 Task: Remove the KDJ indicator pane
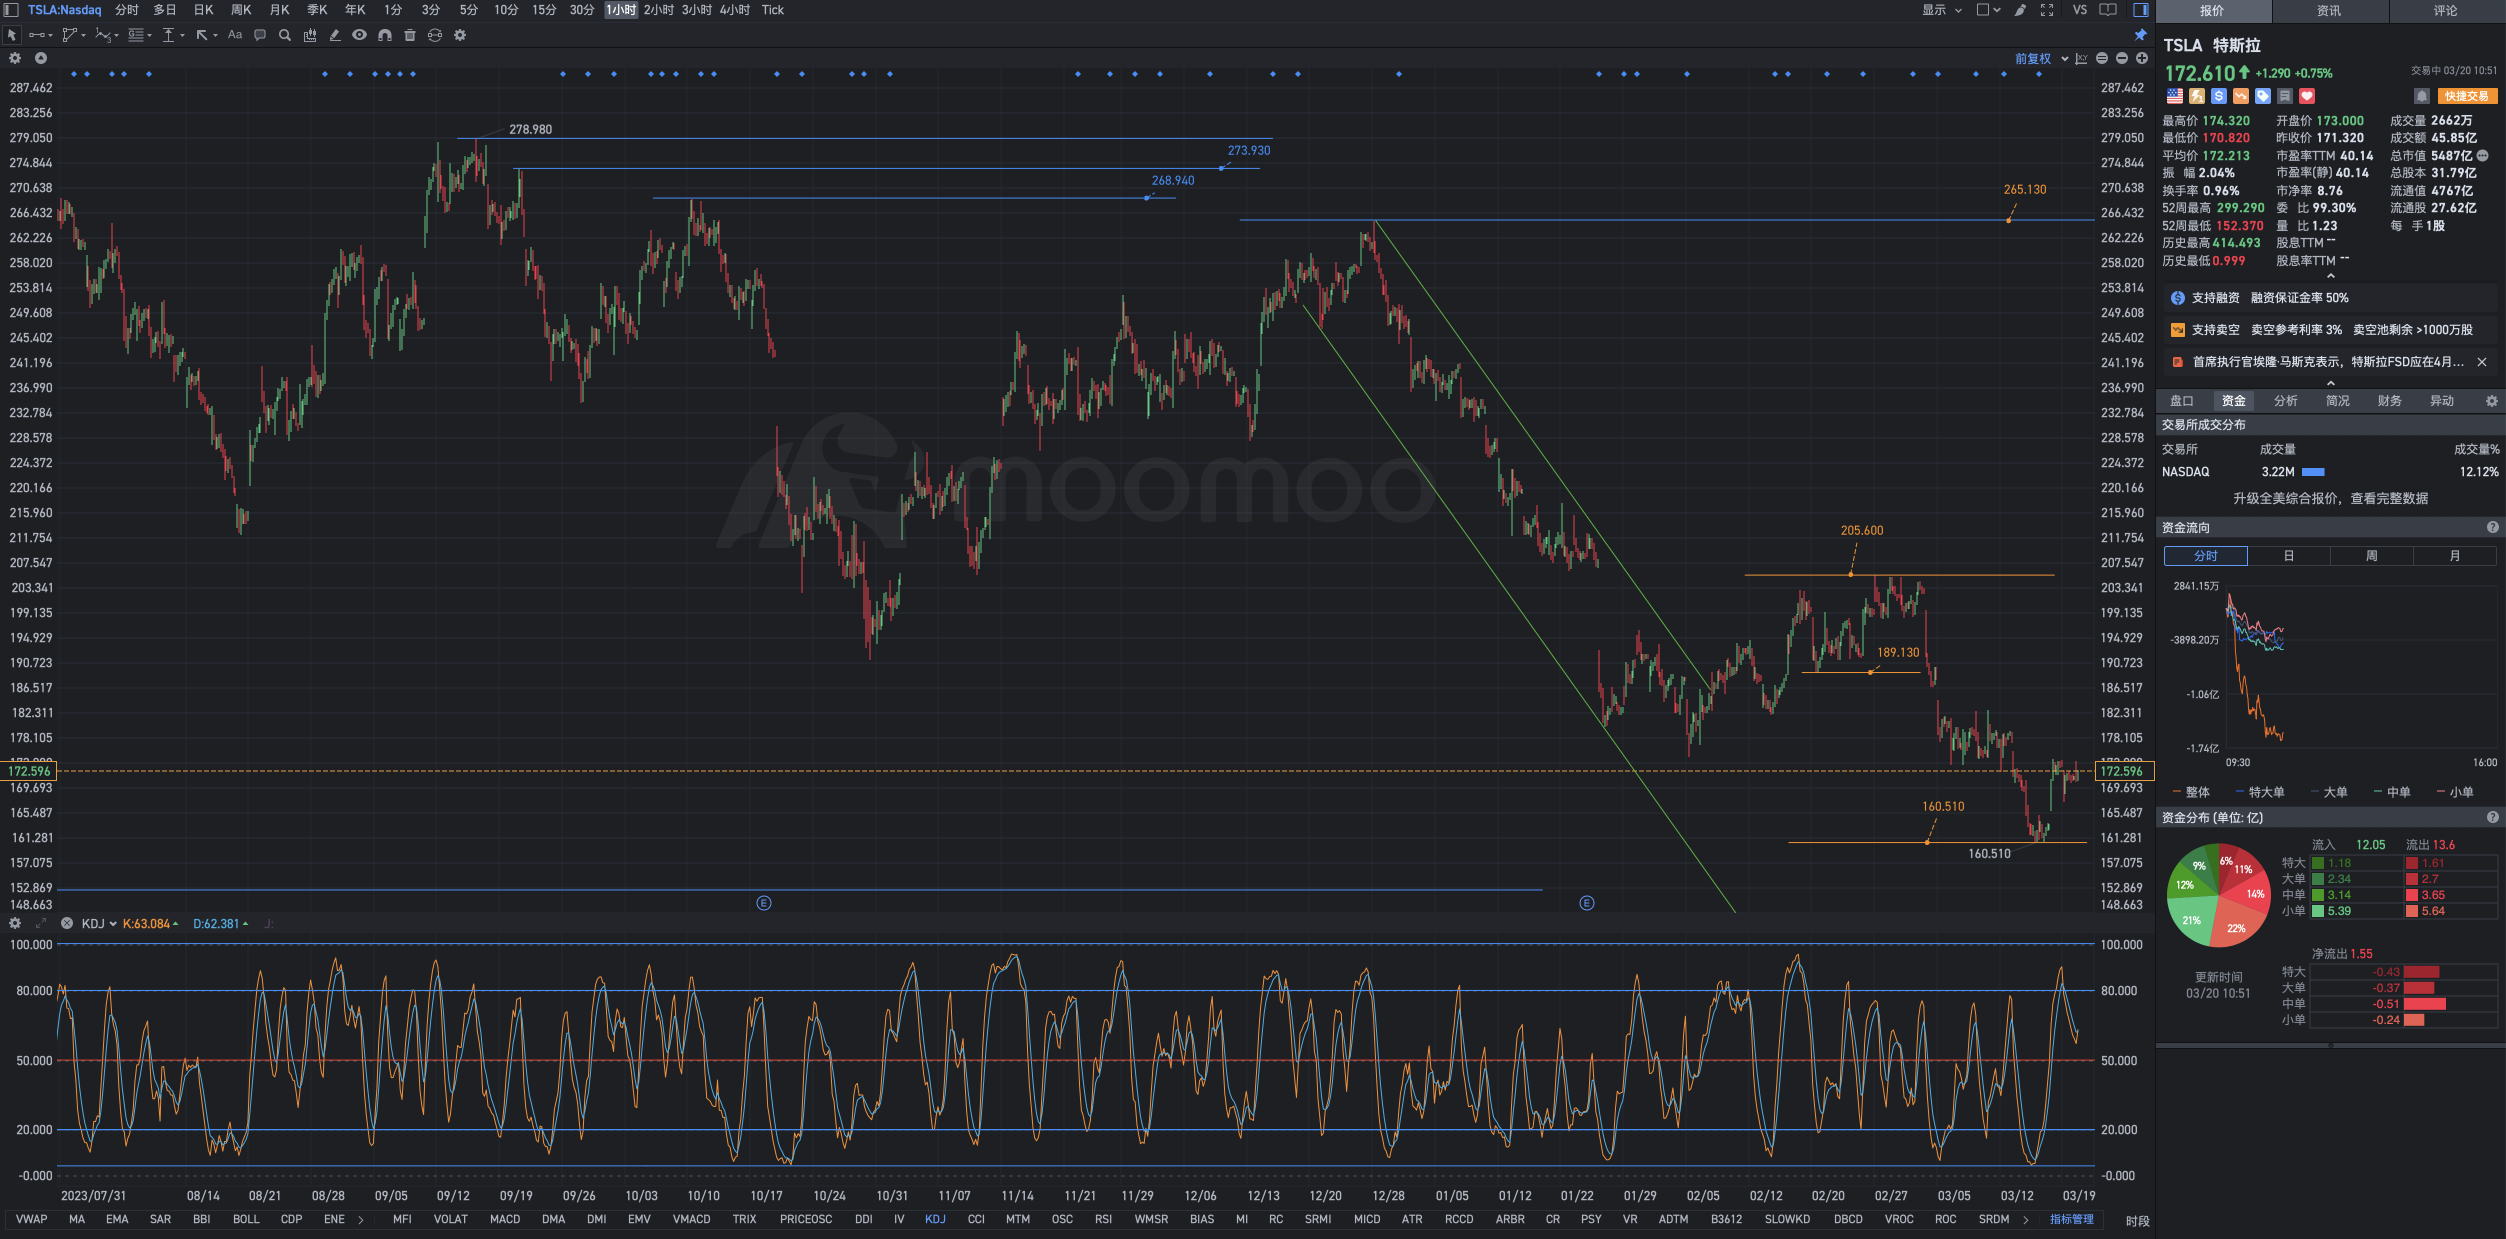coord(67,923)
